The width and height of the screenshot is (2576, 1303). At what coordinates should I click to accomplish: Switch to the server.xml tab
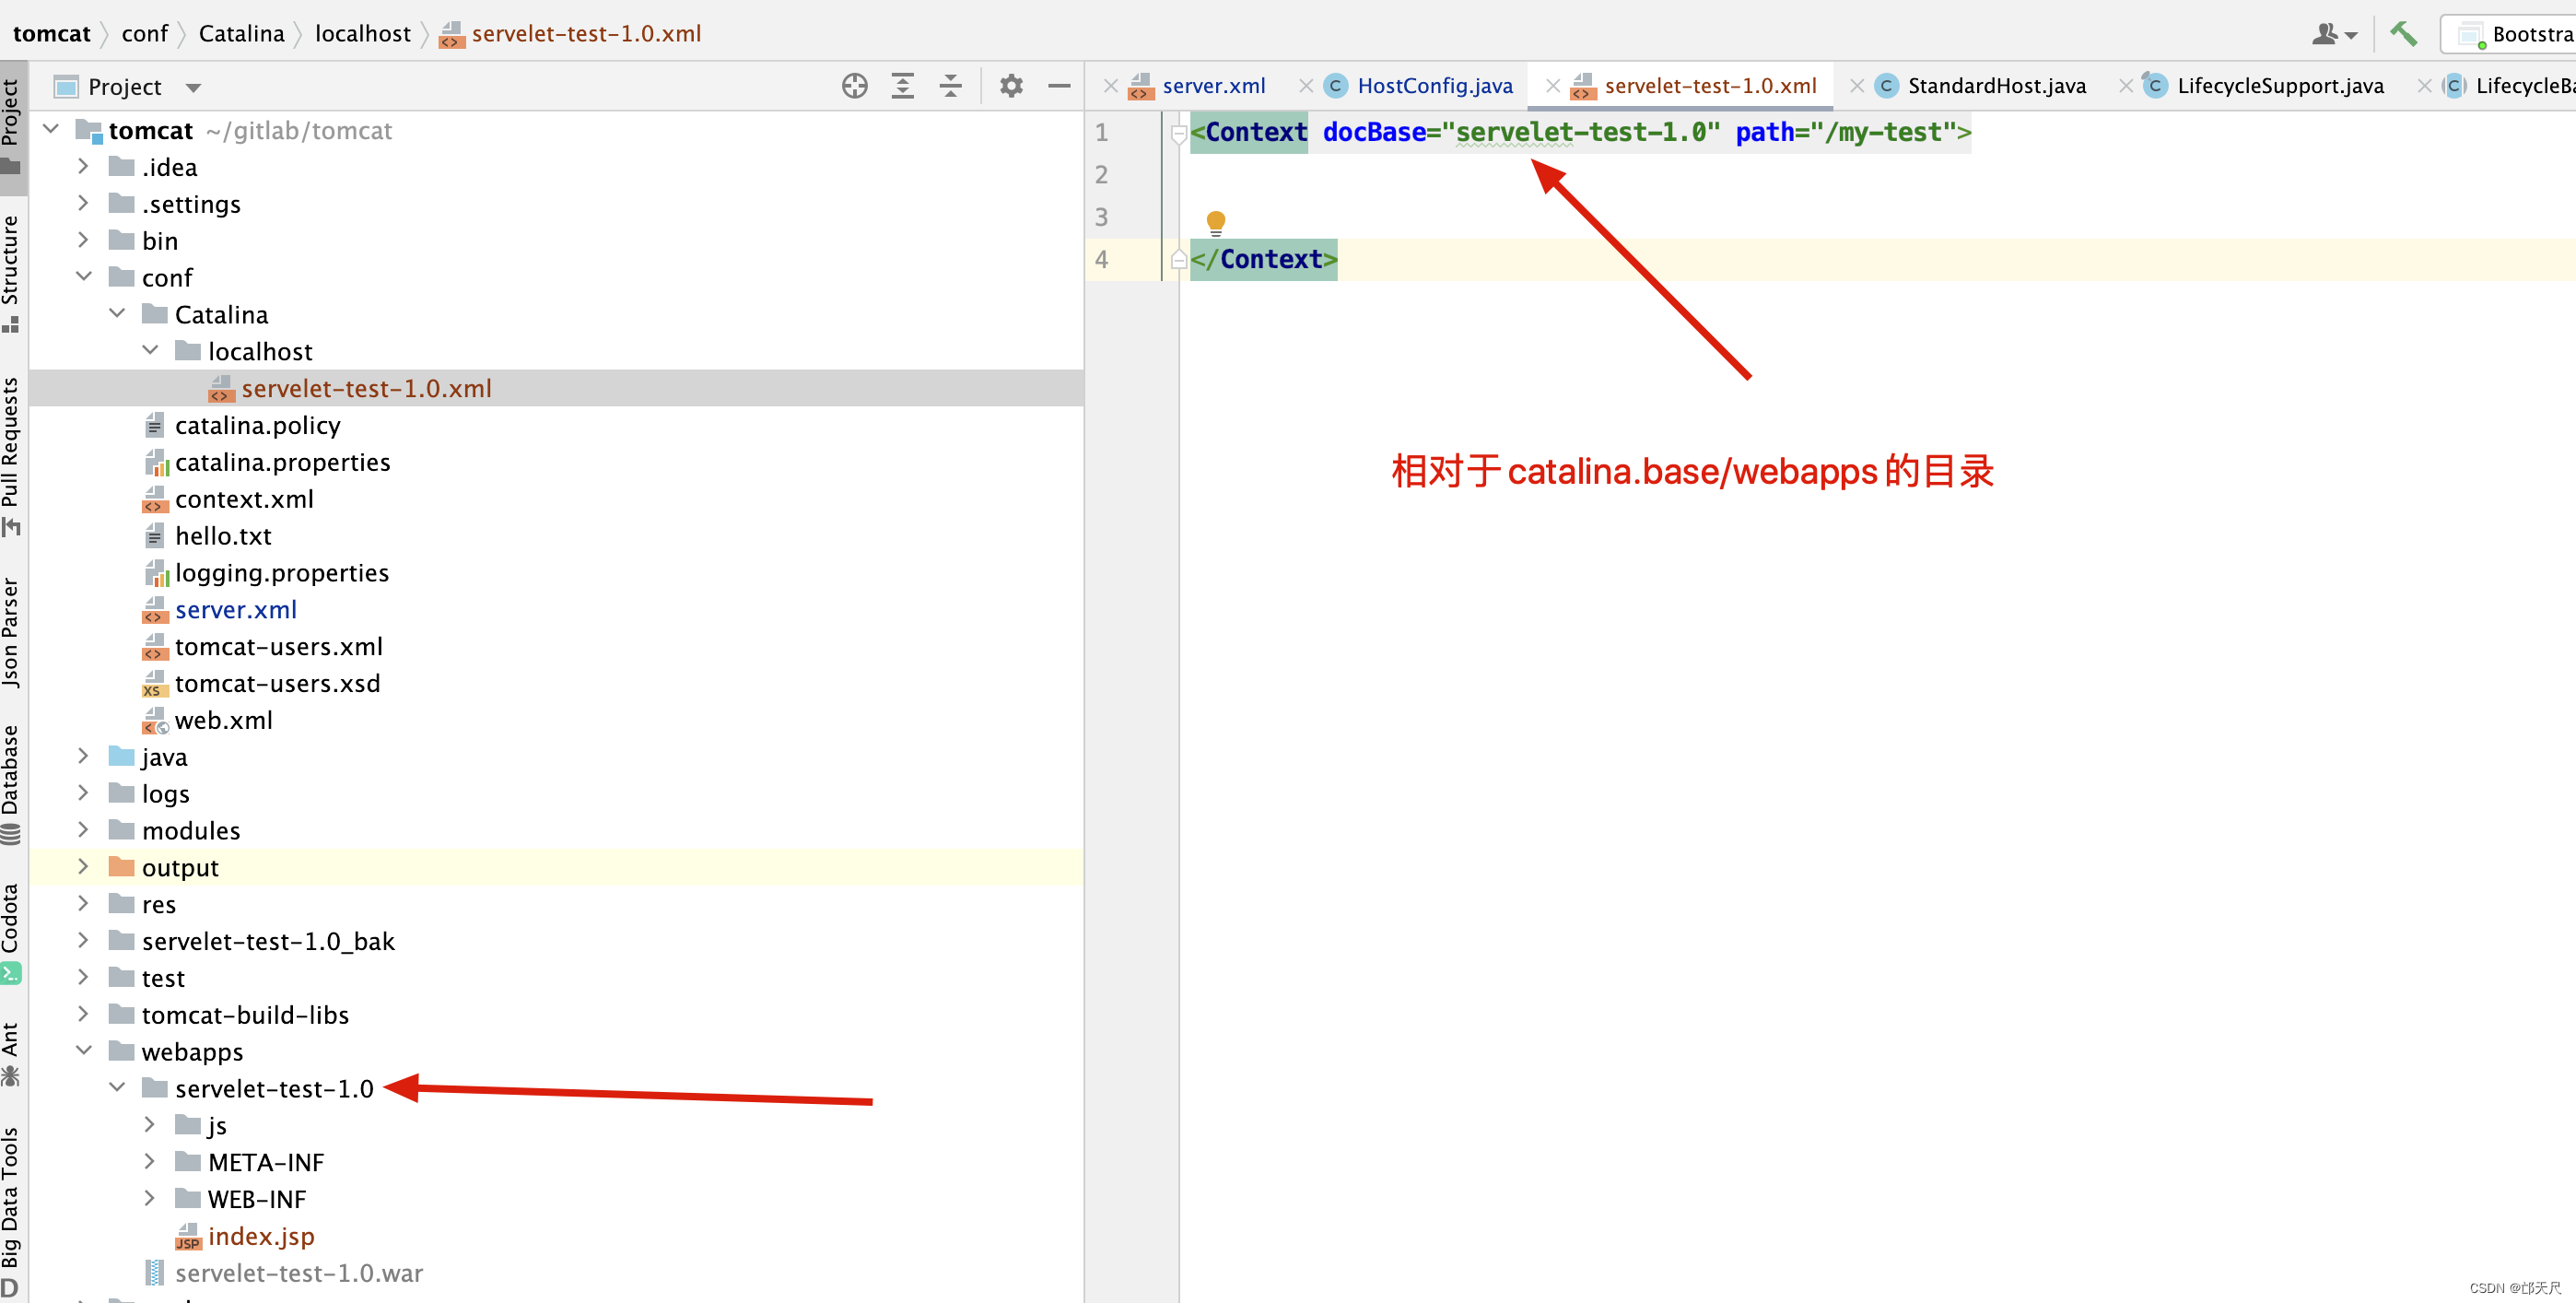click(1213, 86)
